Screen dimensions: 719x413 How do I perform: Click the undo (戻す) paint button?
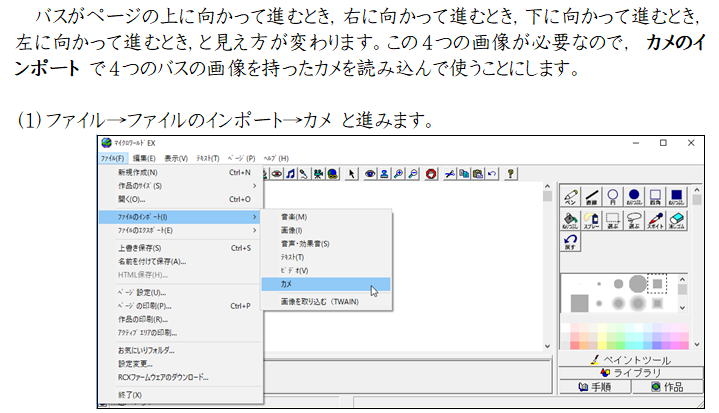(570, 241)
